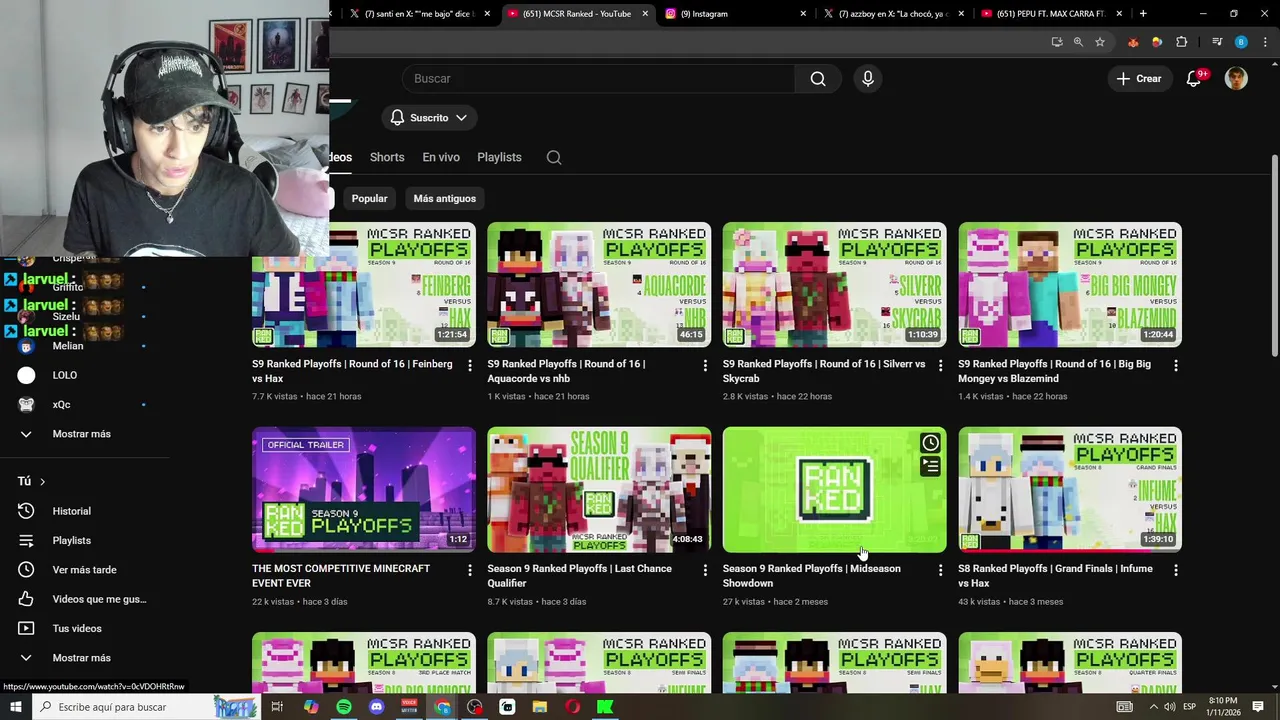Open options menu for Most Competitive Minecraft Event

coord(470,570)
